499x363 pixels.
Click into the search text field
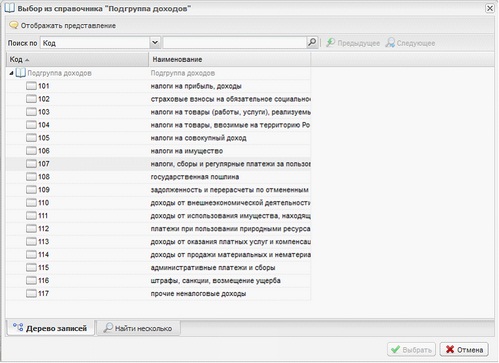click(235, 43)
